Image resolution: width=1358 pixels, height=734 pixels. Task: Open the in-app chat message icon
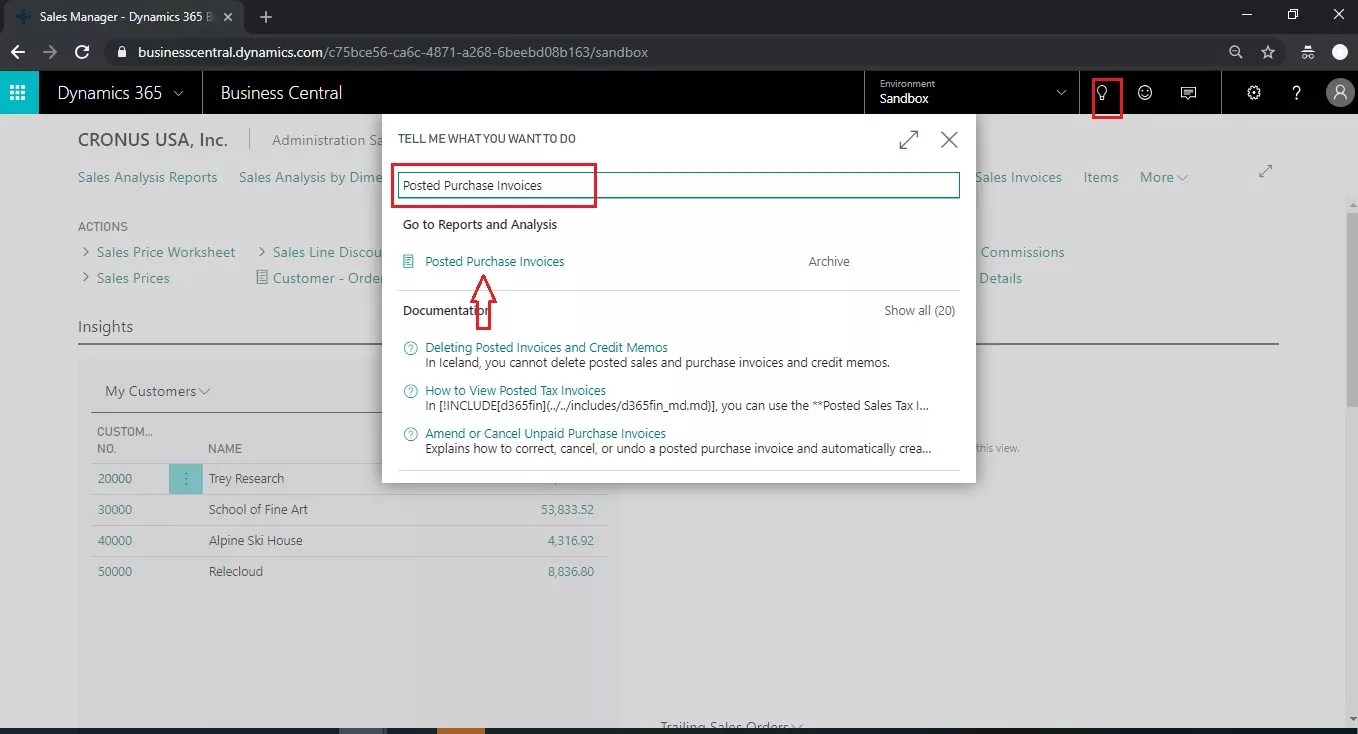1188,92
